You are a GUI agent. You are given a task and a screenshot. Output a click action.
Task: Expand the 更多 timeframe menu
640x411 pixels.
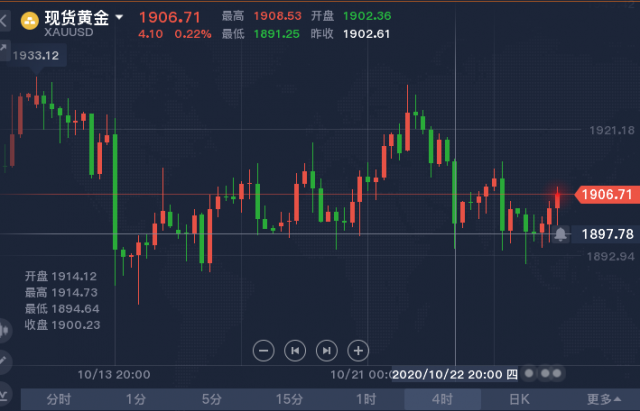click(x=603, y=399)
